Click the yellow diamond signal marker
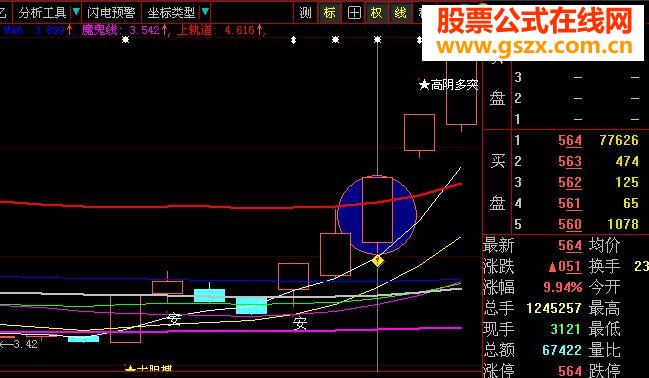The width and height of the screenshot is (649, 378). coord(377,261)
